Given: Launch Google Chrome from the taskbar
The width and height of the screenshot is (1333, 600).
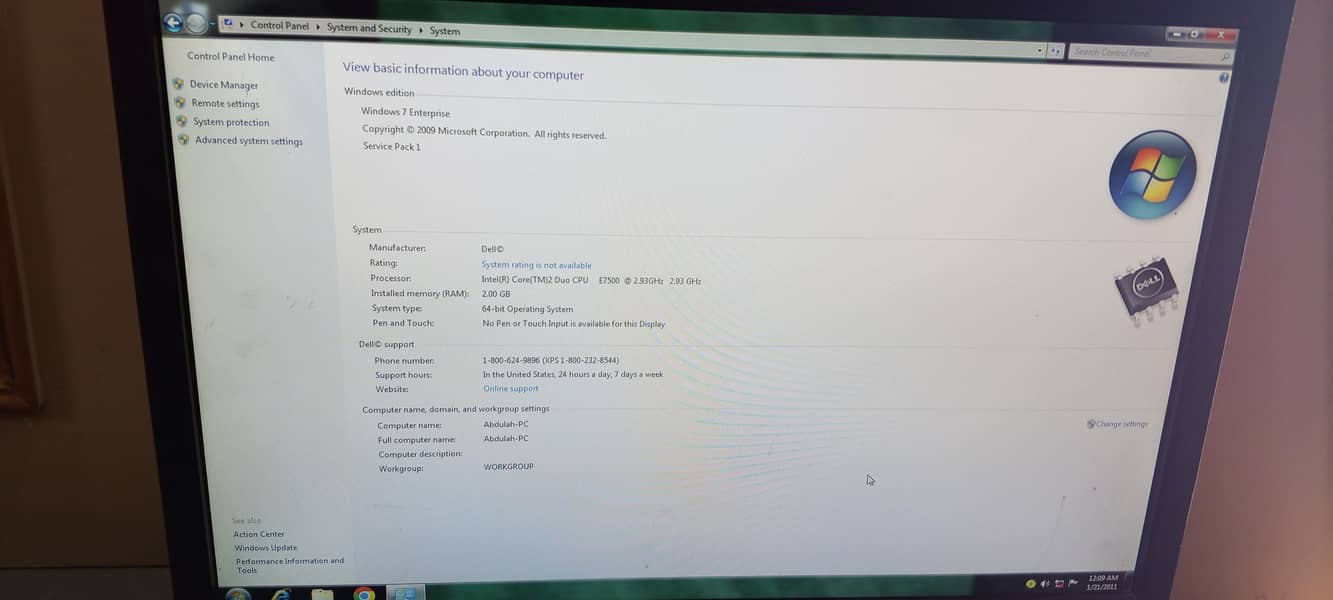Looking at the screenshot, I should (364, 594).
